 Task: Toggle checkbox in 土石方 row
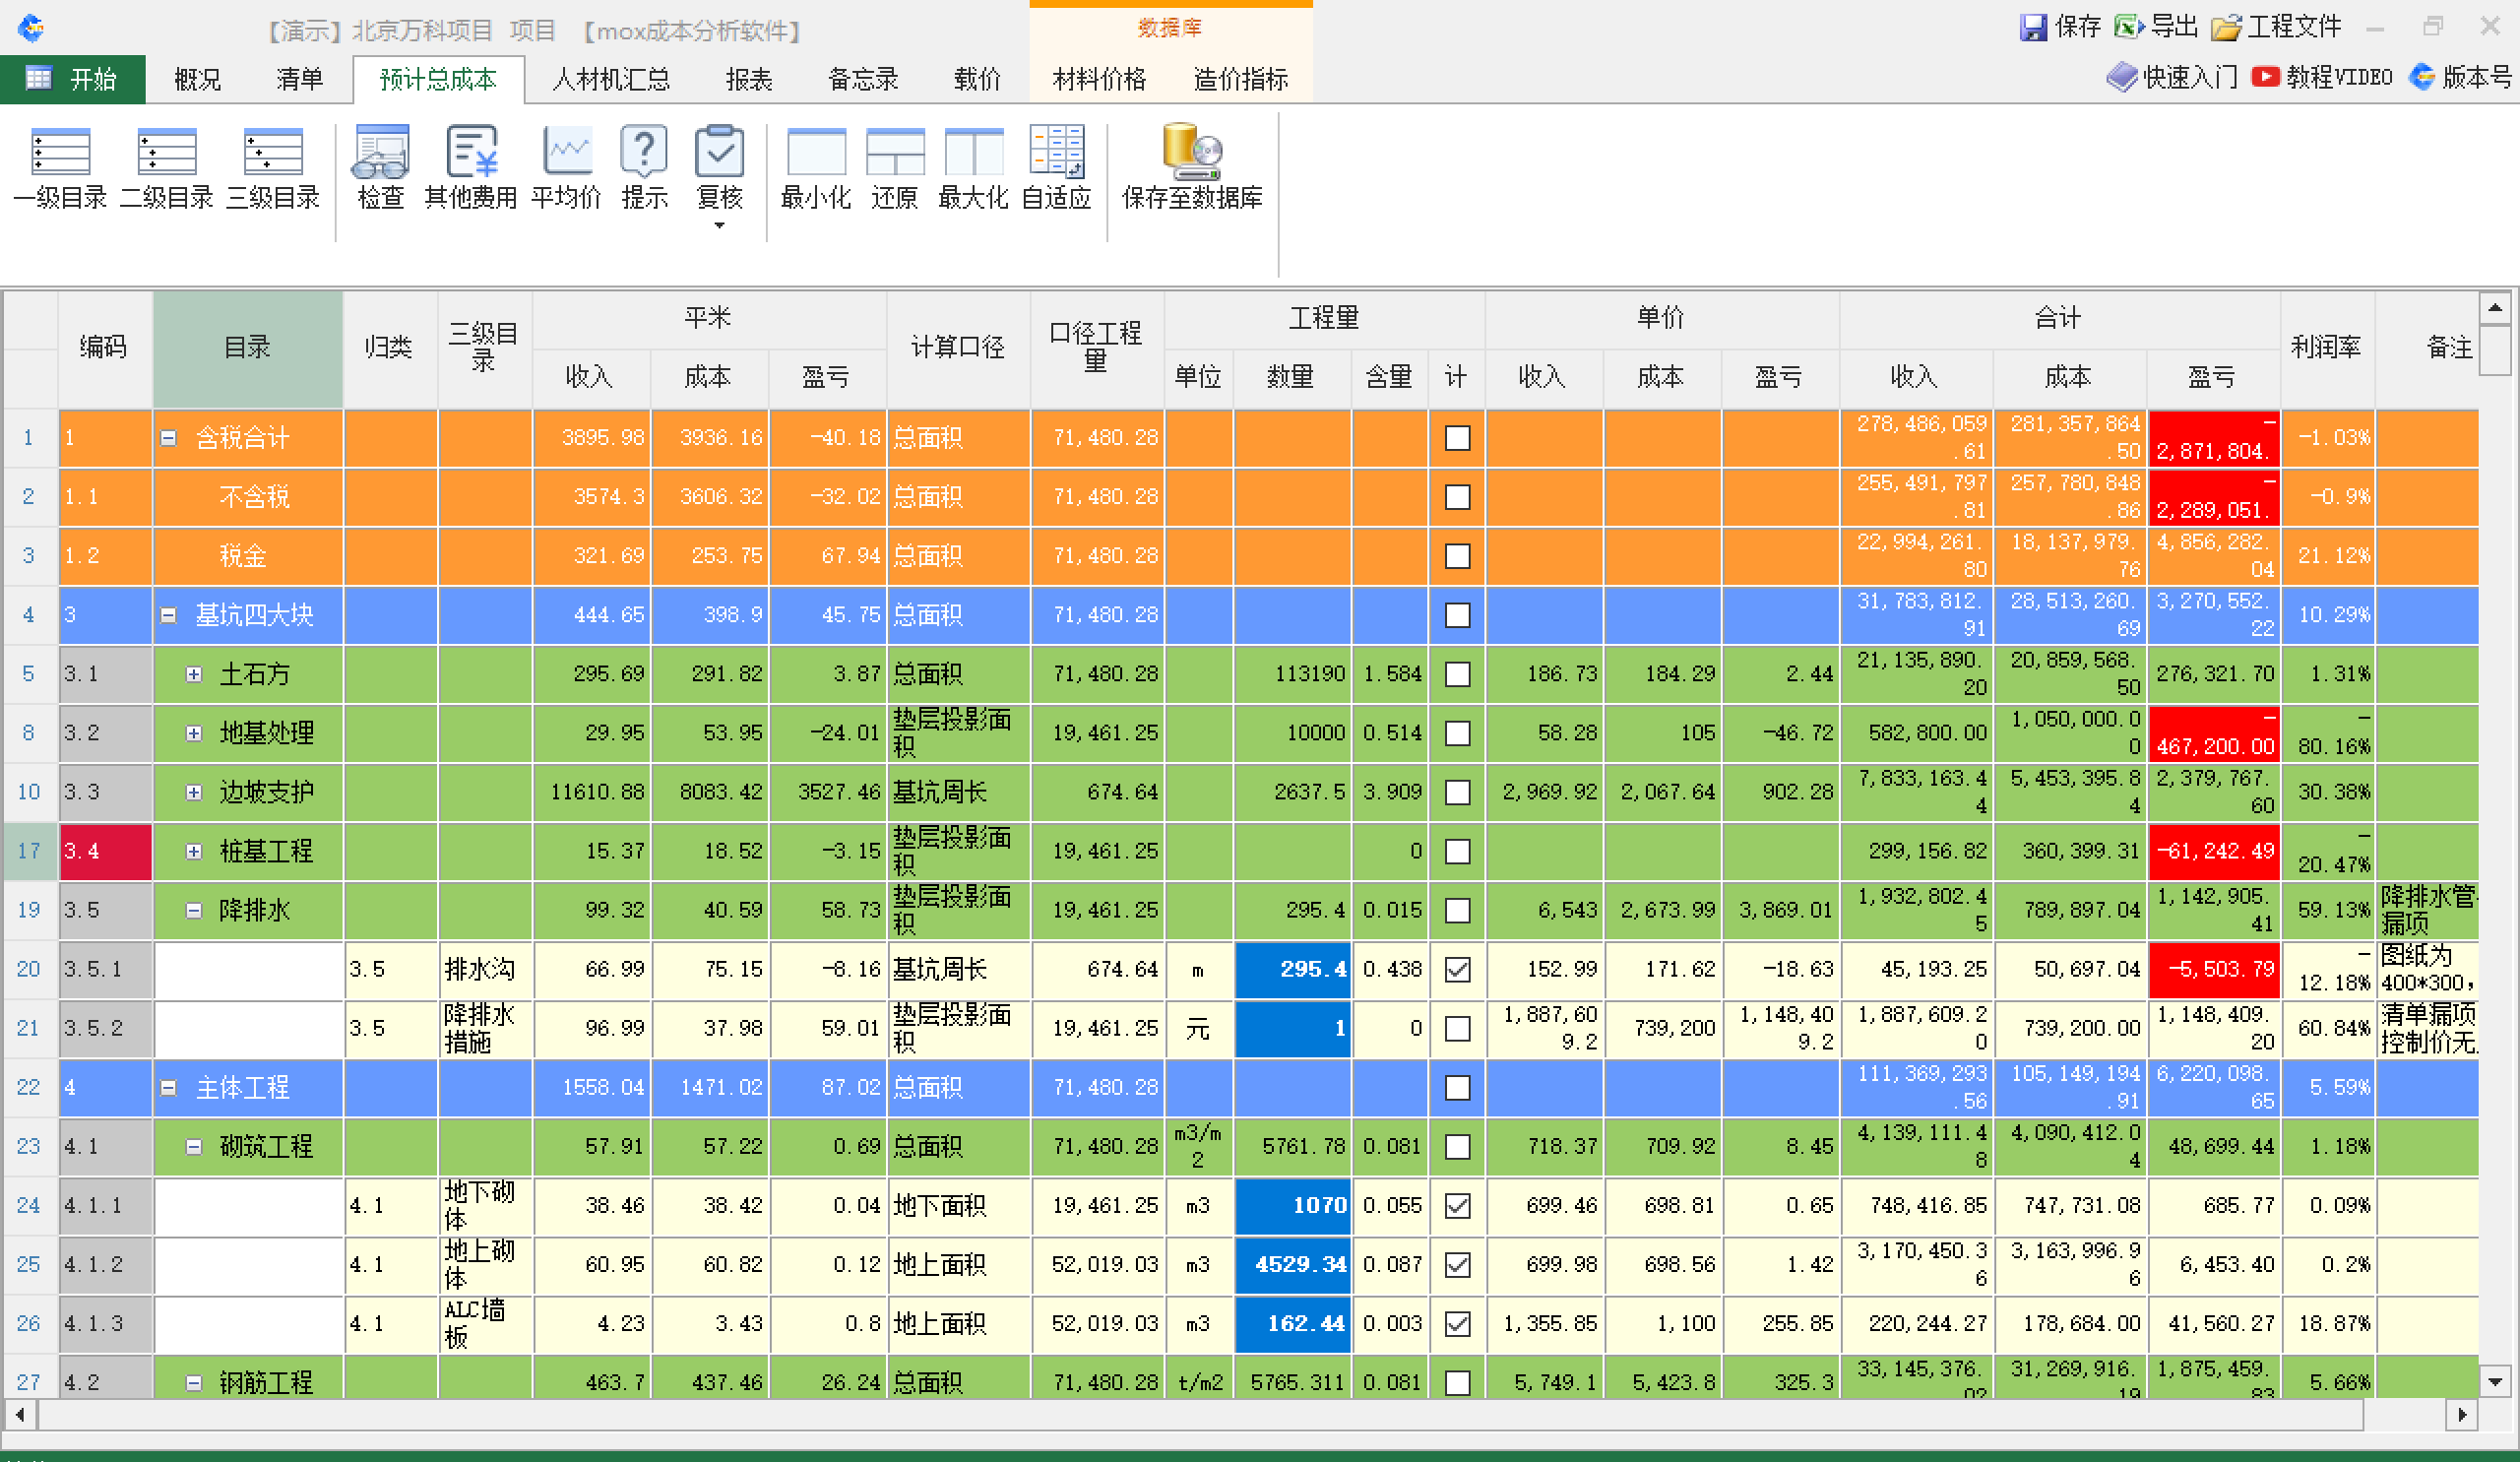pyautogui.click(x=1457, y=674)
